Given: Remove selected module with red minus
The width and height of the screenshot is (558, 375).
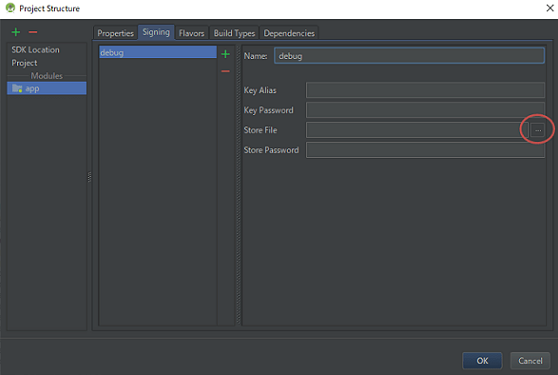Looking at the screenshot, I should (x=33, y=32).
